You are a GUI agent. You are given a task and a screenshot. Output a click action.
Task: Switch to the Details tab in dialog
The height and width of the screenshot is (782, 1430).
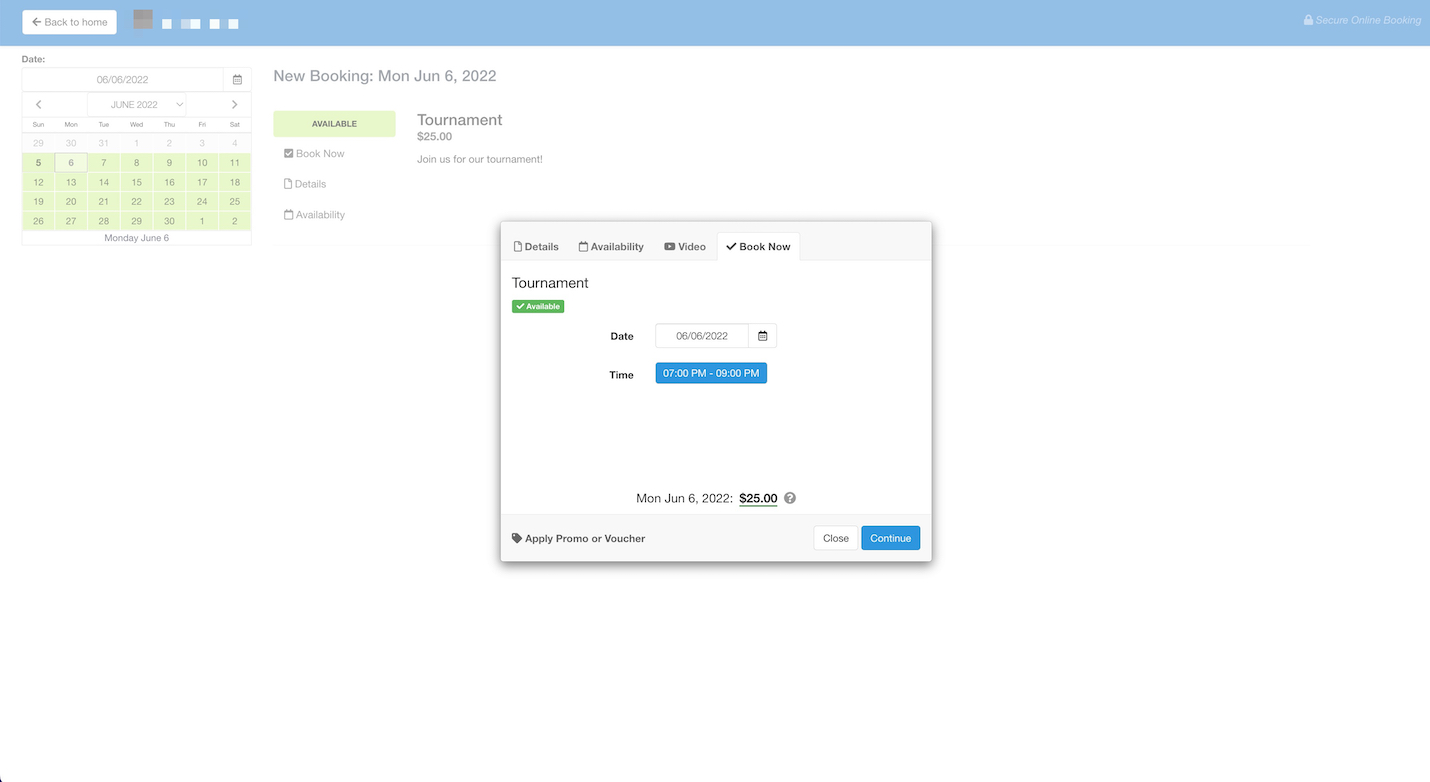click(536, 247)
